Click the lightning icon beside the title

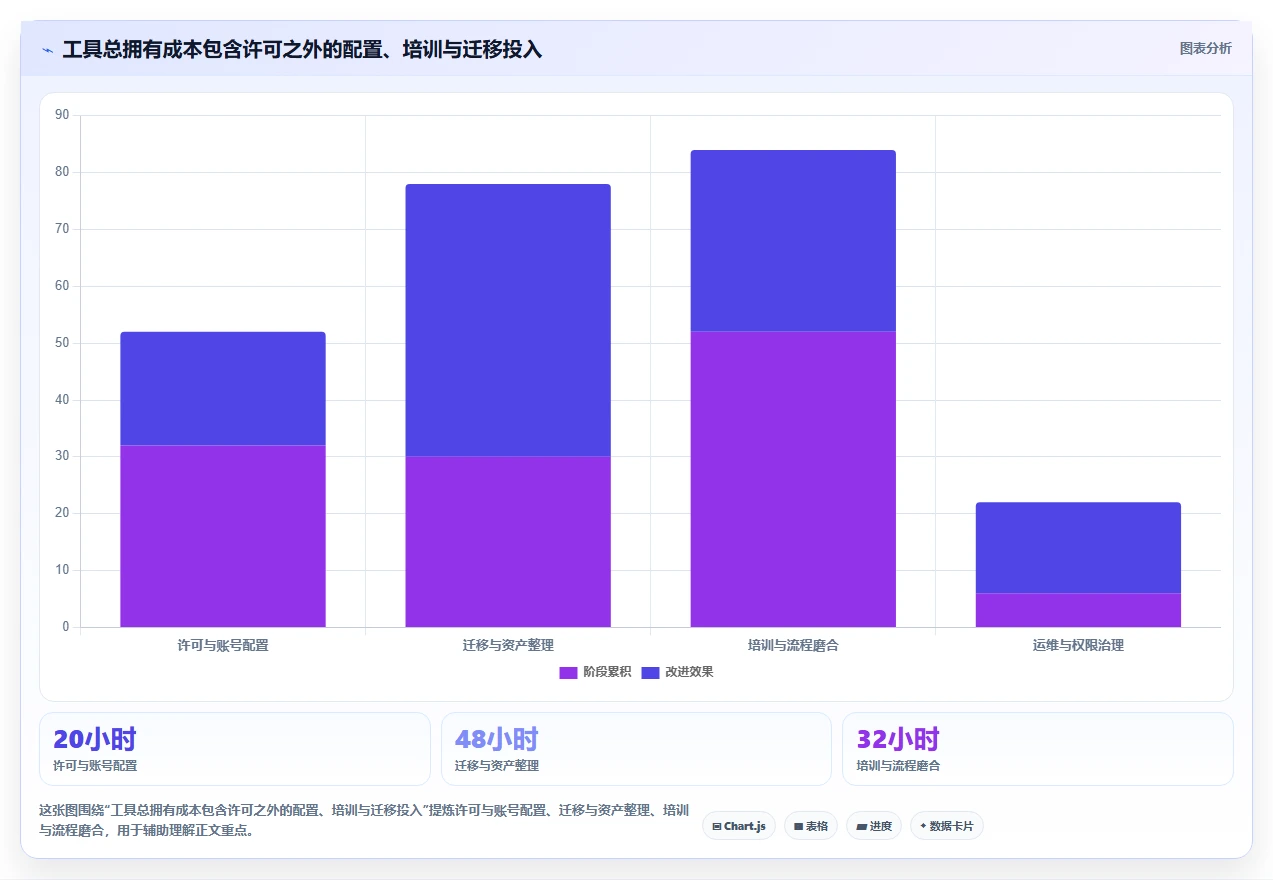coord(47,50)
